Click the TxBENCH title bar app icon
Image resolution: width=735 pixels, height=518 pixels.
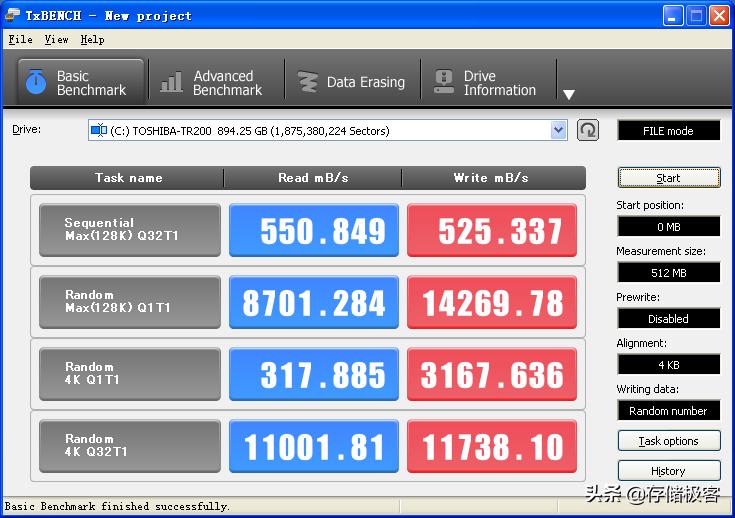pyautogui.click(x=12, y=15)
